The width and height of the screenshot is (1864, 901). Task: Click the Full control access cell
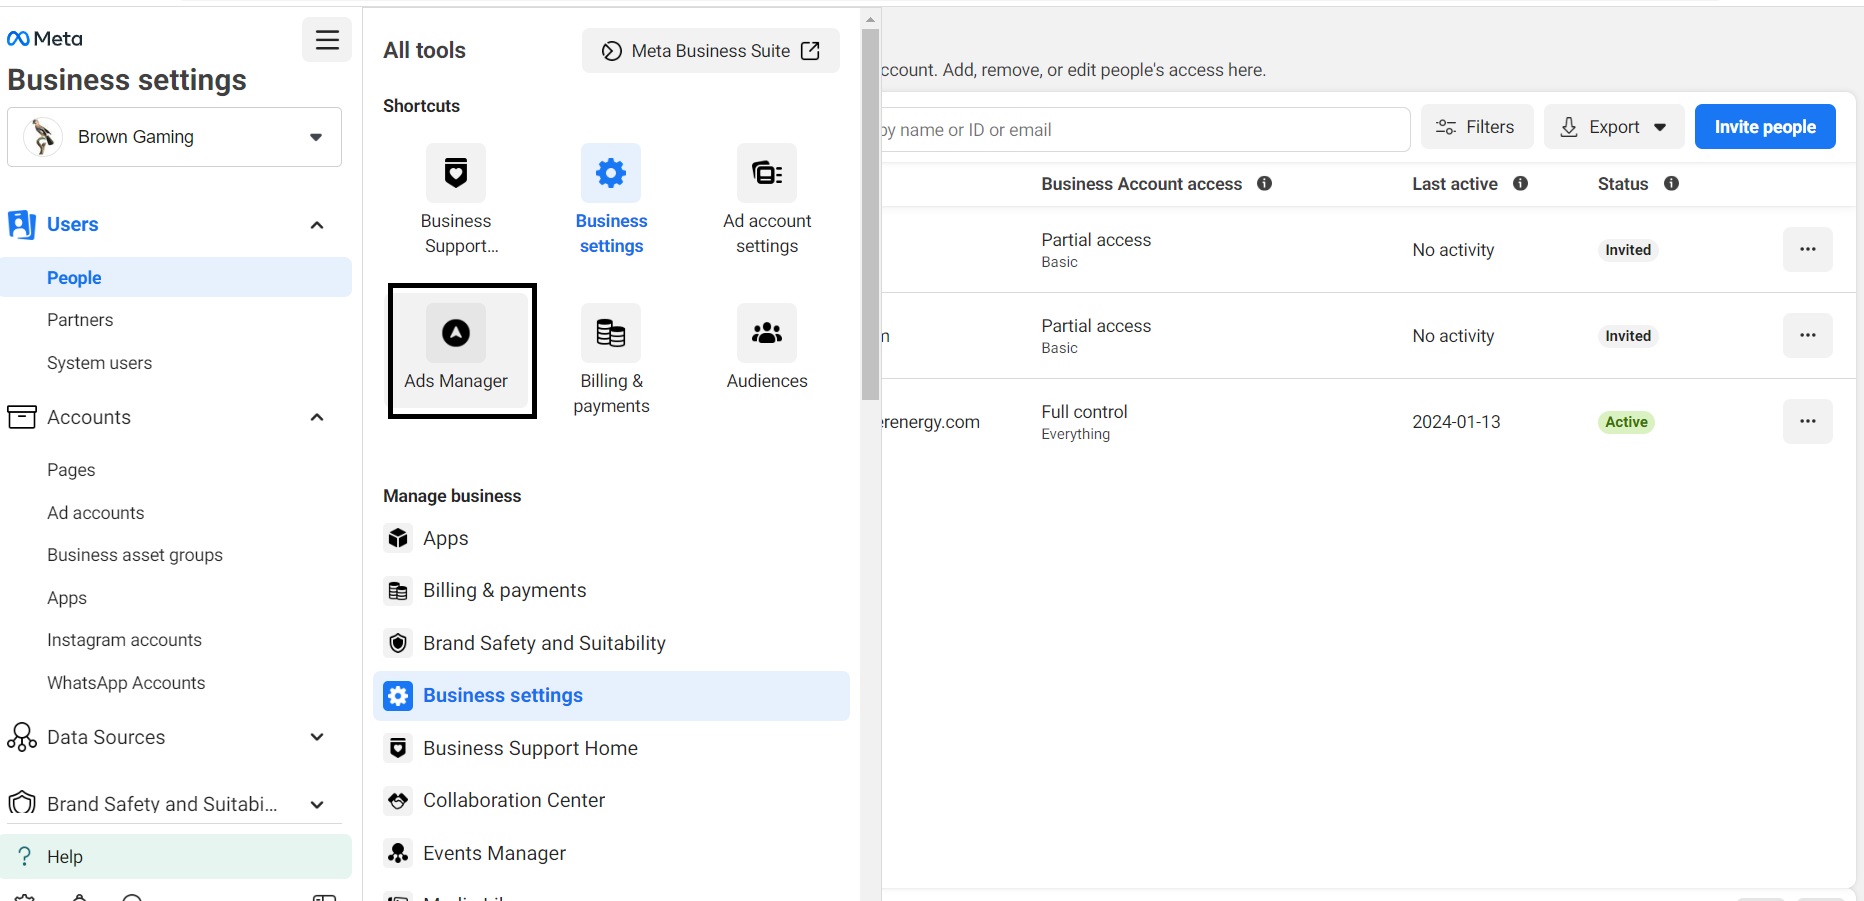[1084, 422]
